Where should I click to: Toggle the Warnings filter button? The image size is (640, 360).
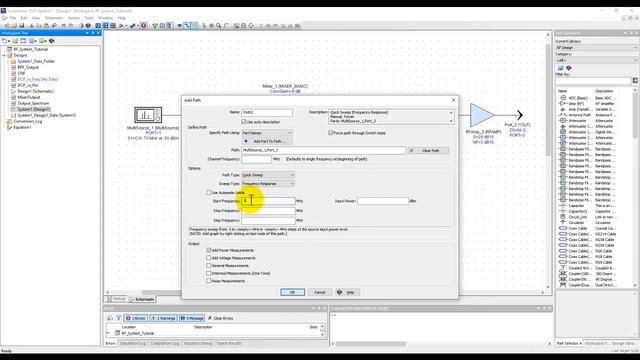point(163,318)
